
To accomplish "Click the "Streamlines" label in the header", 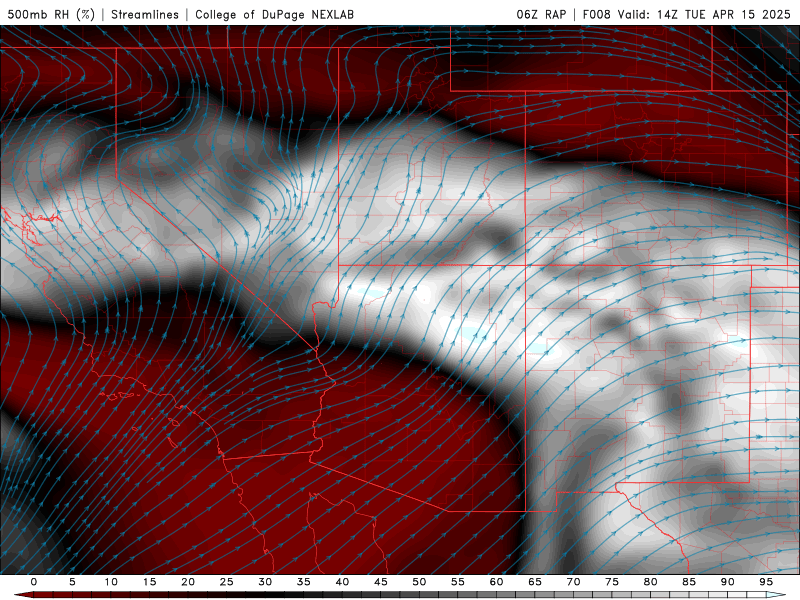I will click(145, 14).
